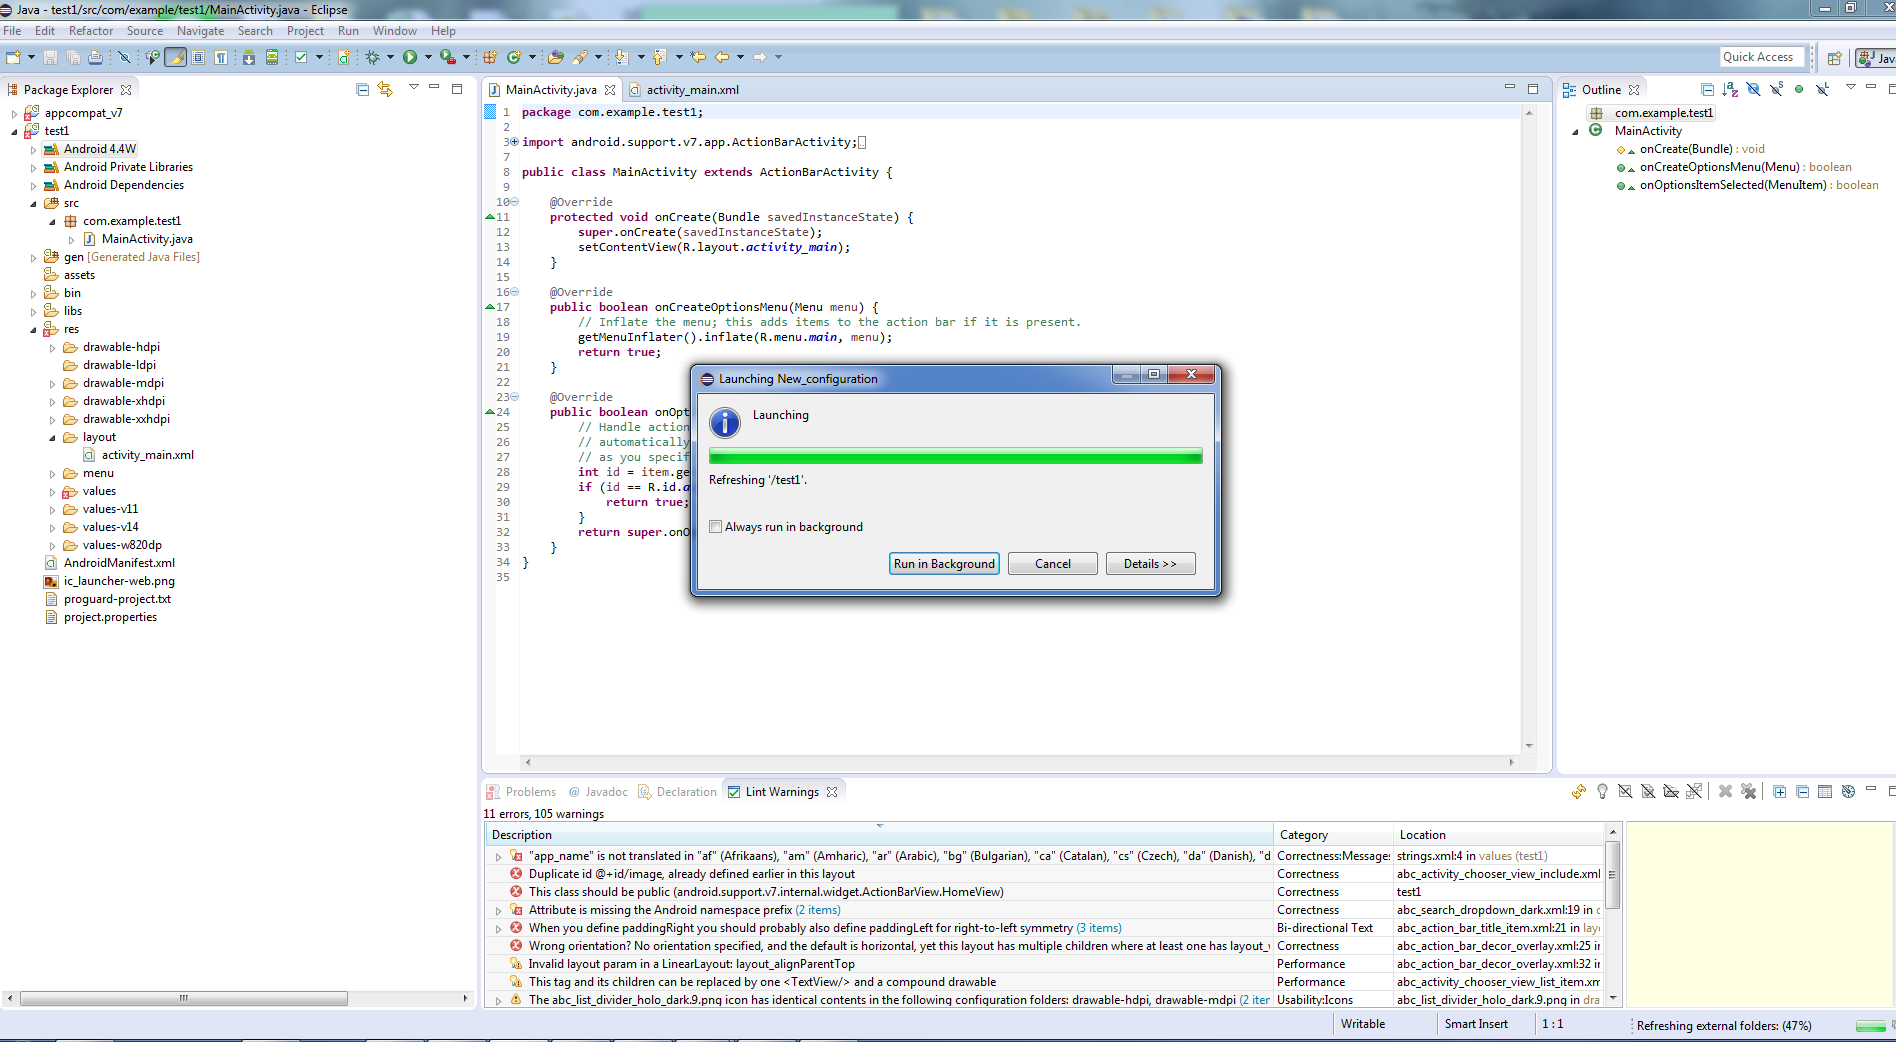Open the Debug button dropdown arrow

[x=390, y=58]
